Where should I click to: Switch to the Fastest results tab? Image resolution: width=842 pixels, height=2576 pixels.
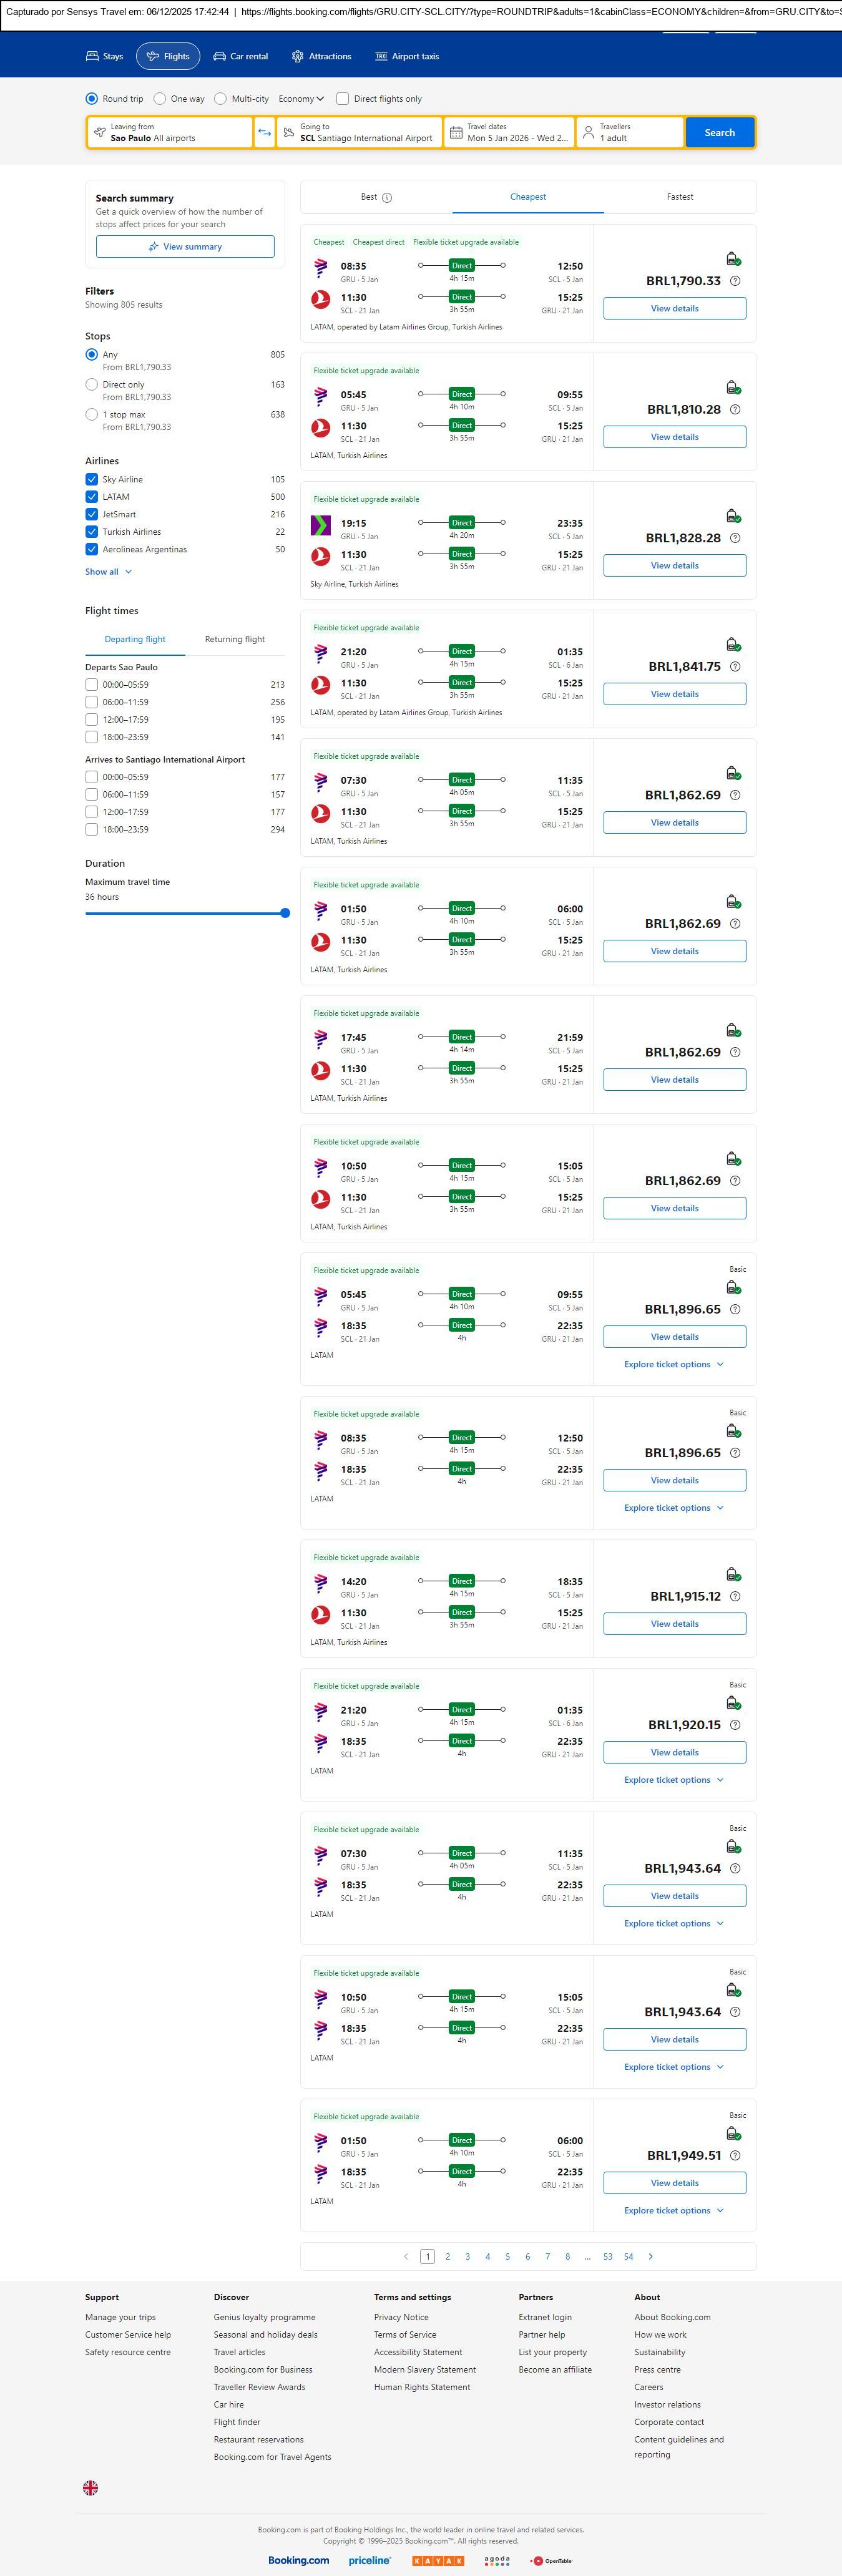click(679, 197)
